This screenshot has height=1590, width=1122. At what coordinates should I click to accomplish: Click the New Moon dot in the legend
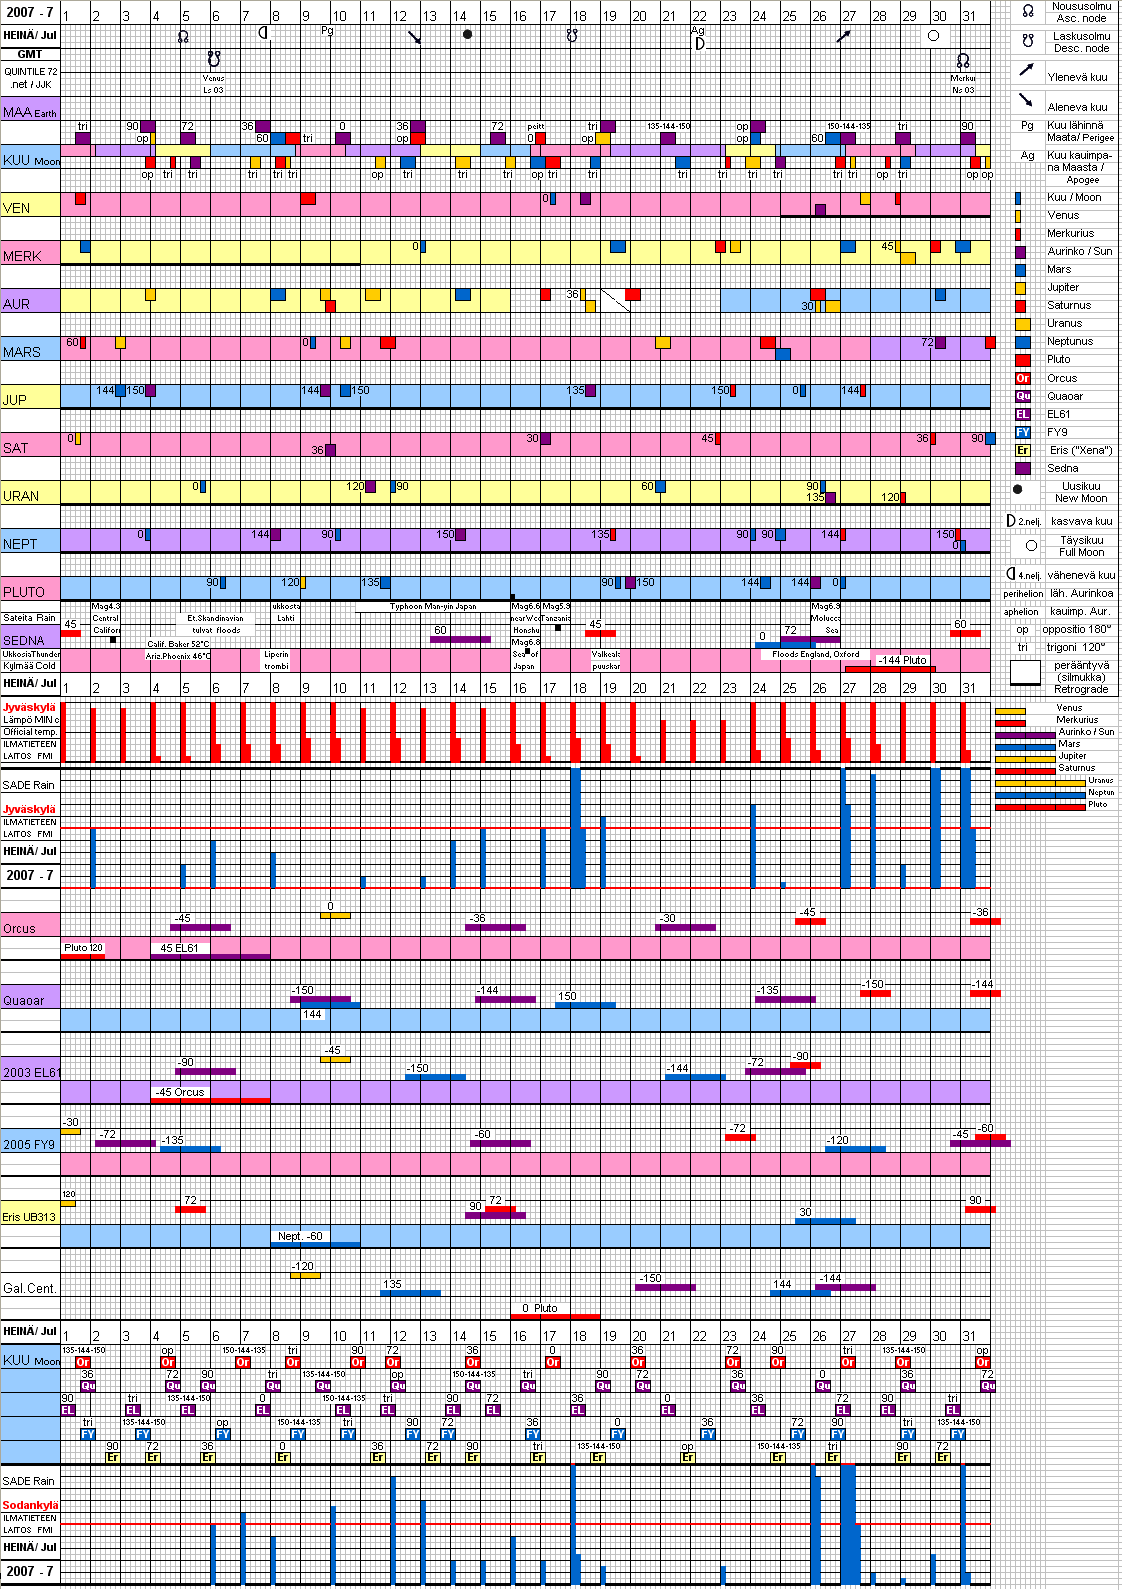[1018, 490]
